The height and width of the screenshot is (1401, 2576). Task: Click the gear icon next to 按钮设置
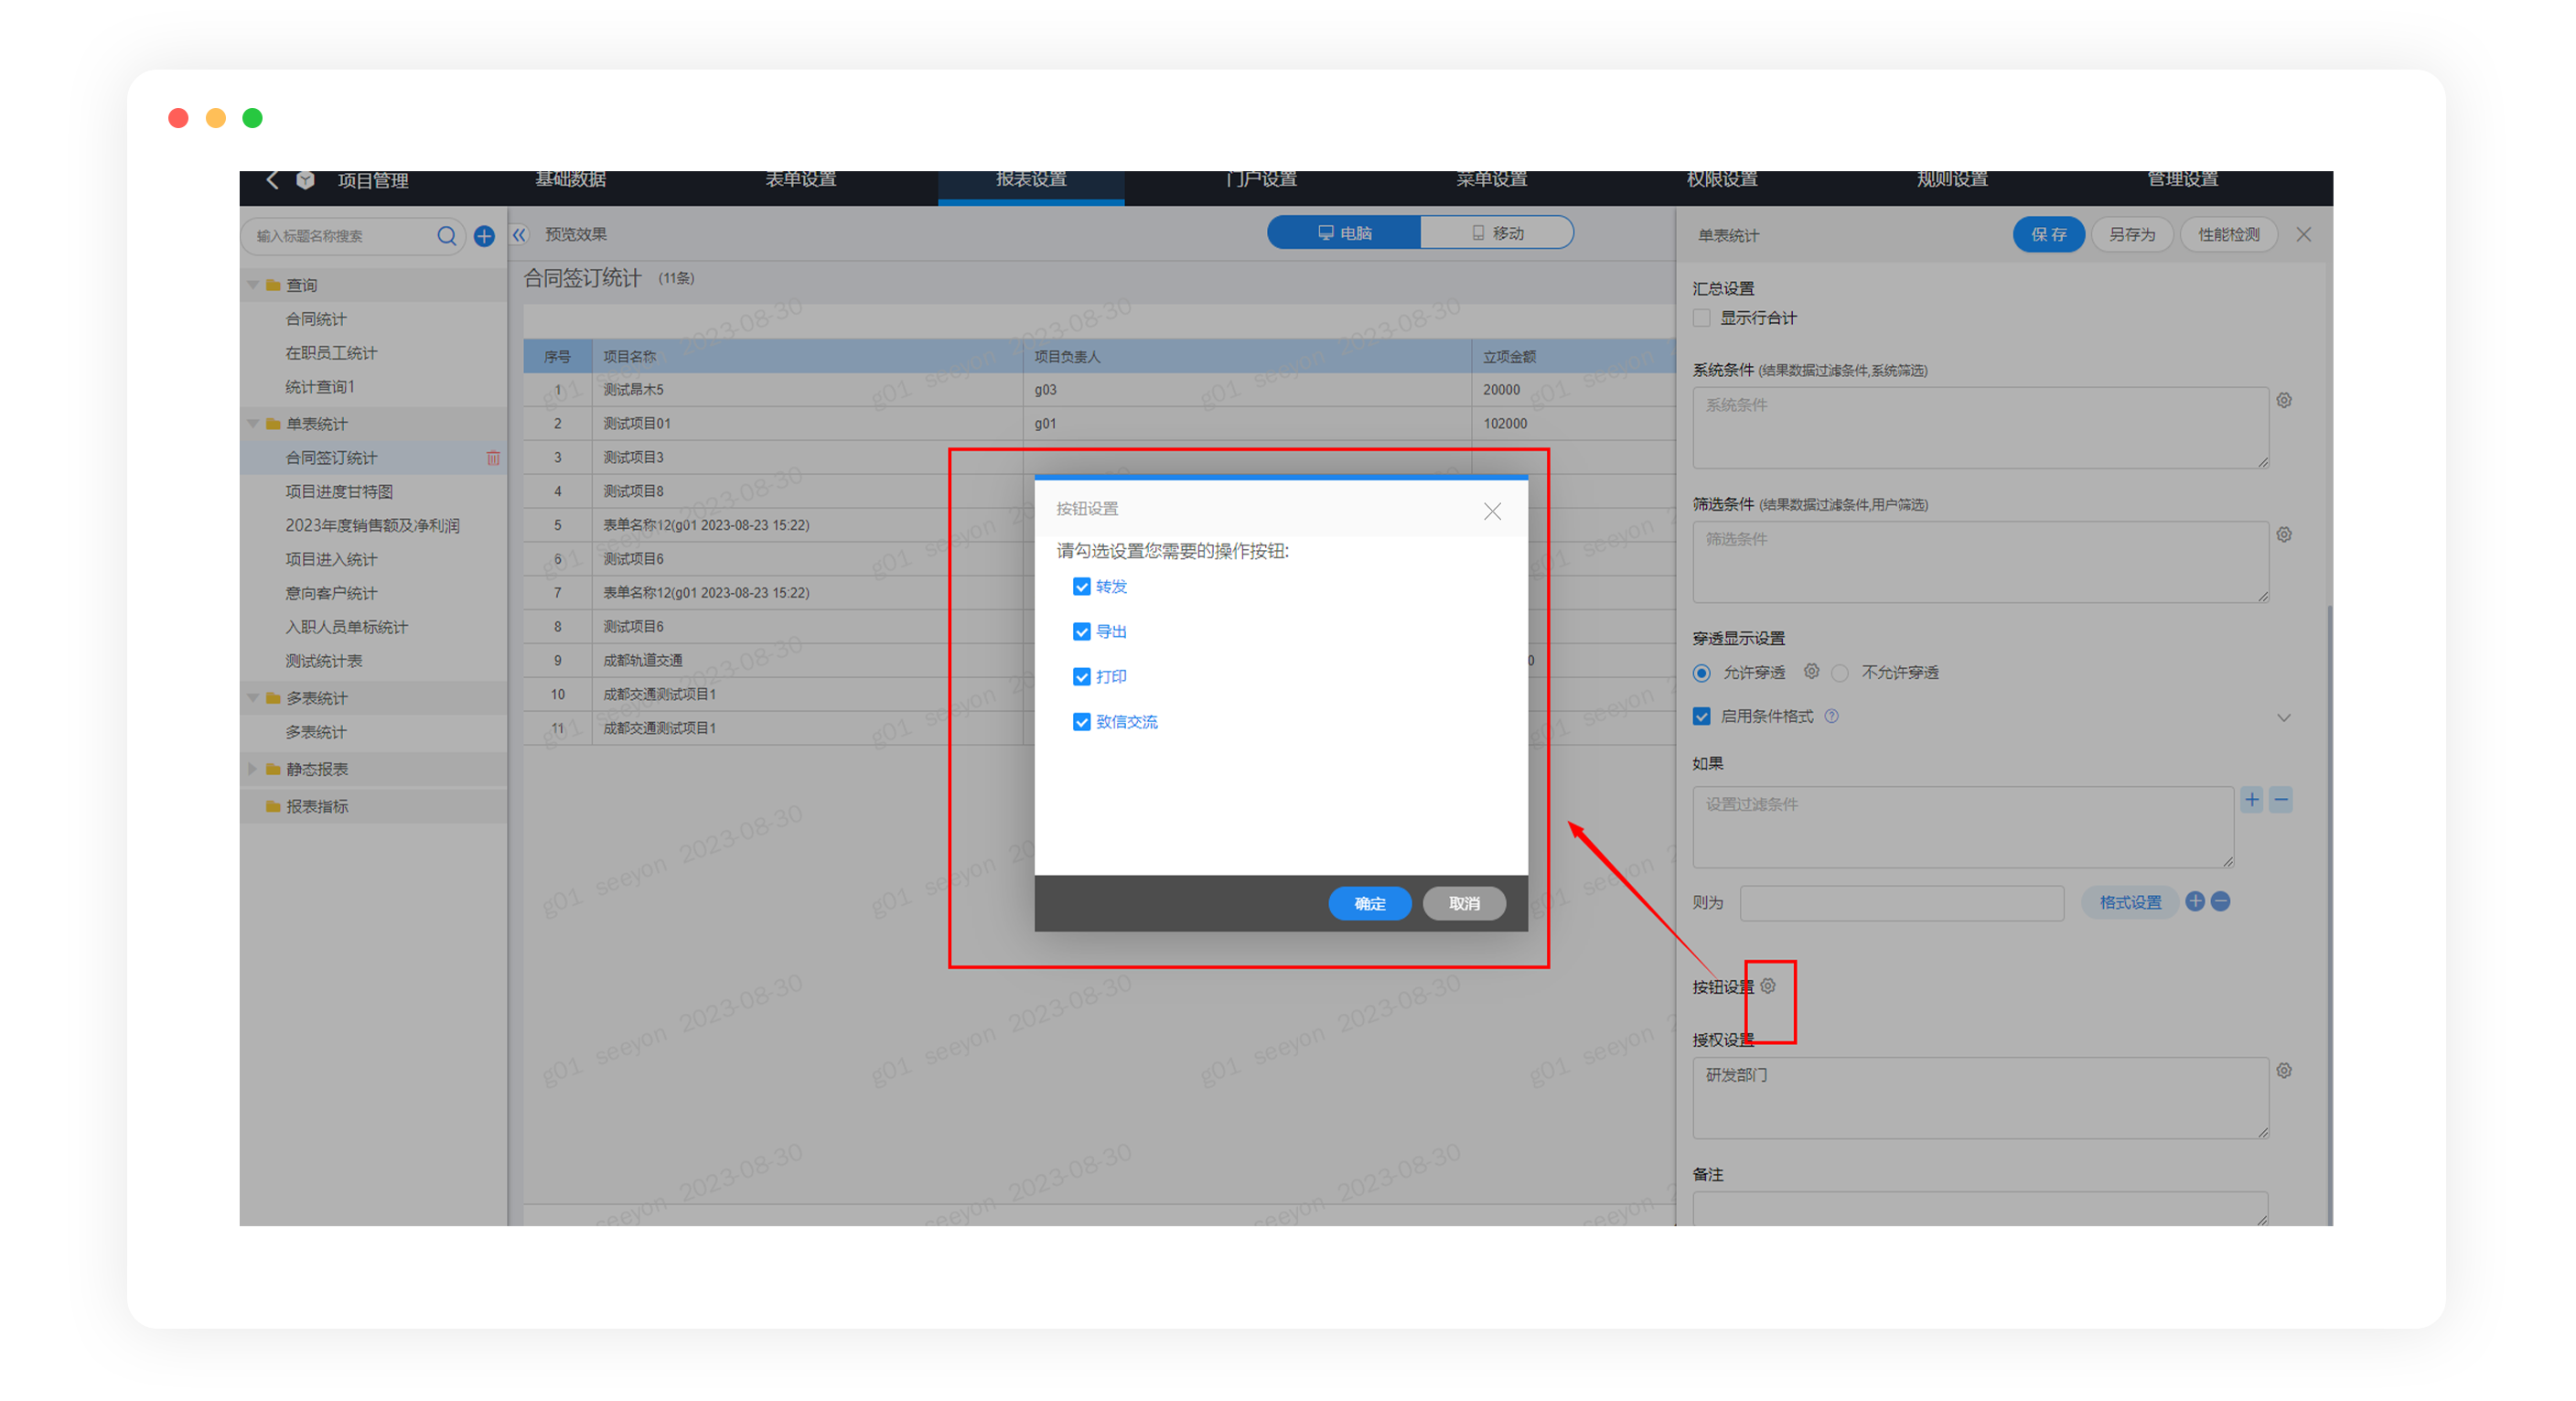[x=1768, y=986]
